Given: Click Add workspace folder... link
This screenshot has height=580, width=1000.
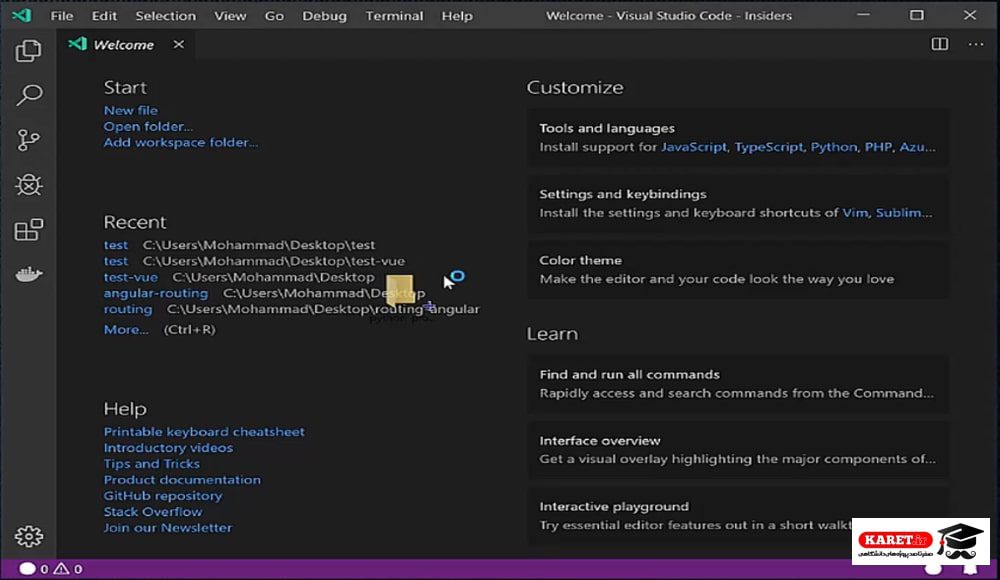Looking at the screenshot, I should (x=181, y=142).
